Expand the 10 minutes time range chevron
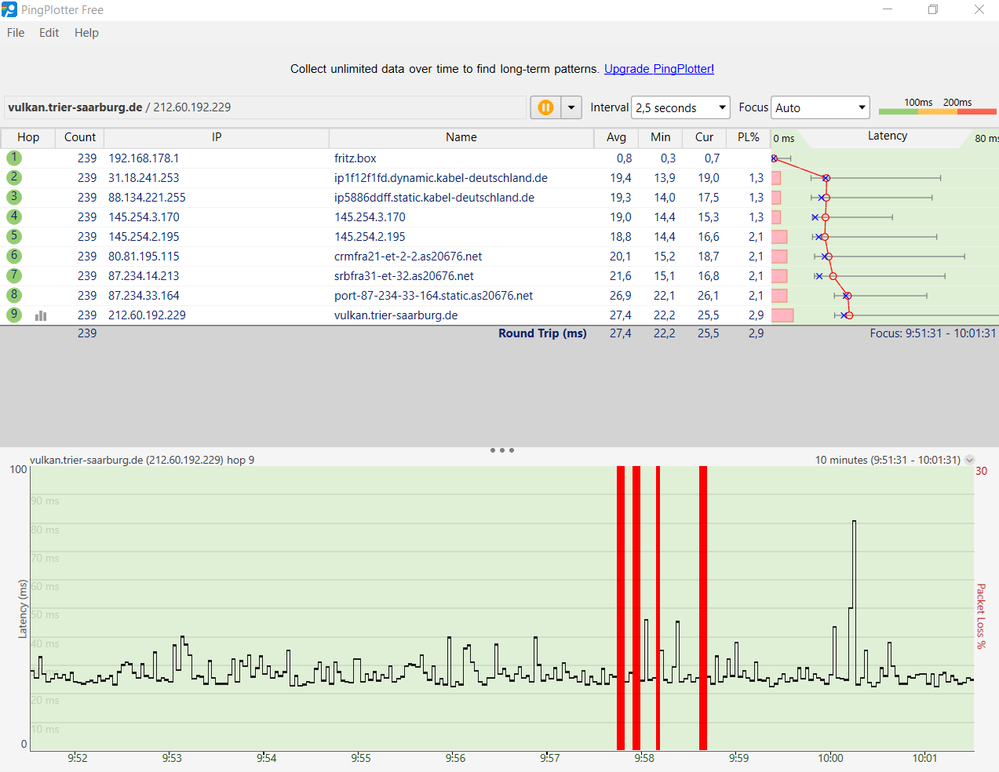 pos(969,461)
